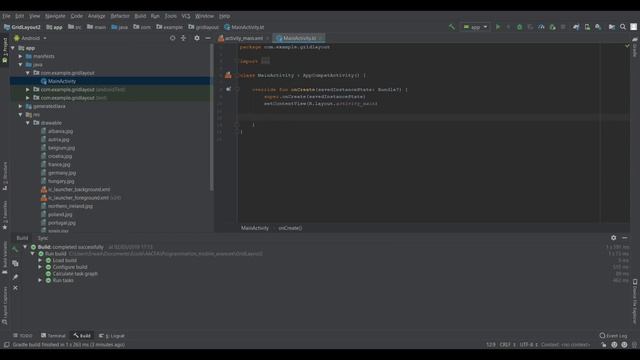The width and height of the screenshot is (640, 360).
Task: Expand the Run tasks node
Action: (x=40, y=280)
